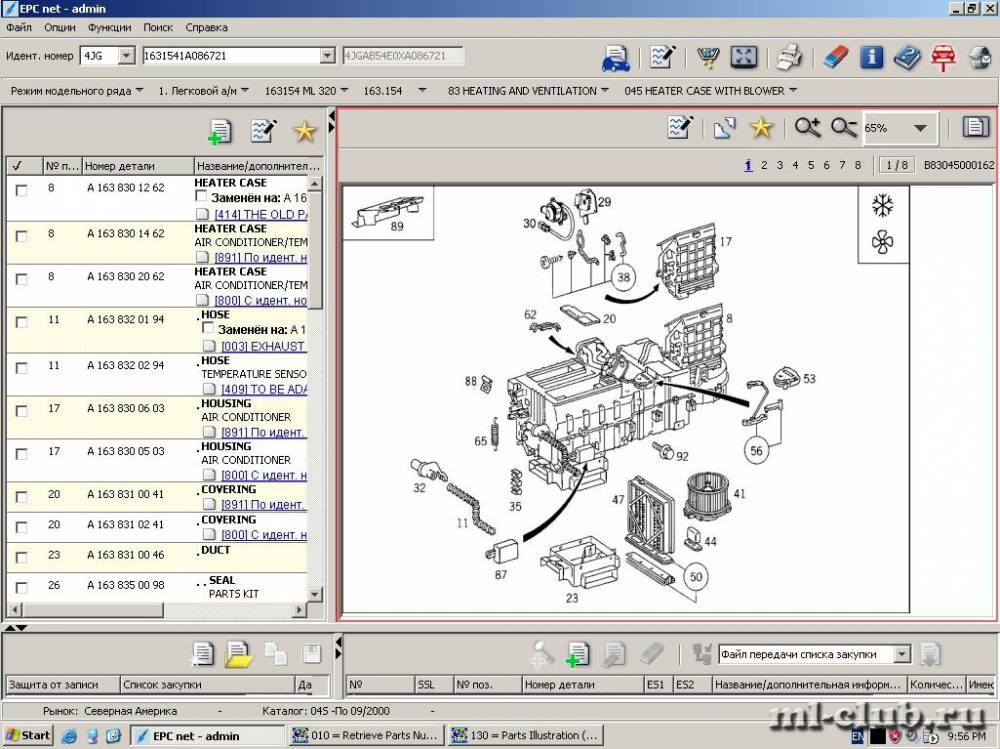Click the star favorites icon above parts list
This screenshot has width=1000, height=749.
(304, 131)
